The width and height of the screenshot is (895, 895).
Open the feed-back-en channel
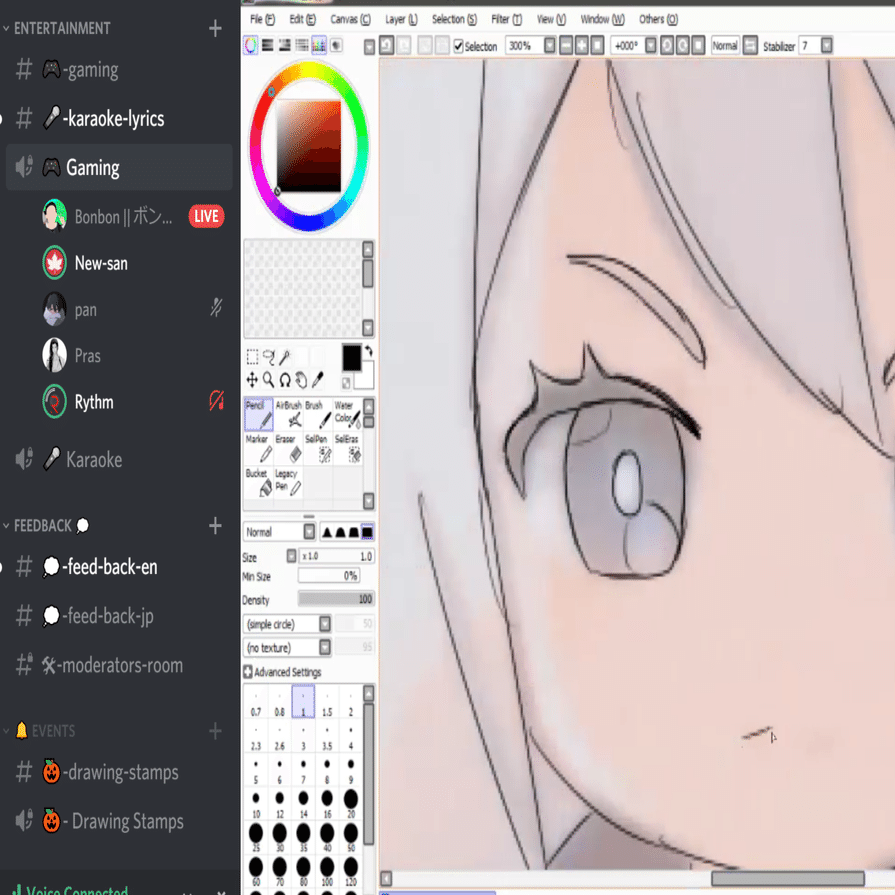[x=119, y=567]
